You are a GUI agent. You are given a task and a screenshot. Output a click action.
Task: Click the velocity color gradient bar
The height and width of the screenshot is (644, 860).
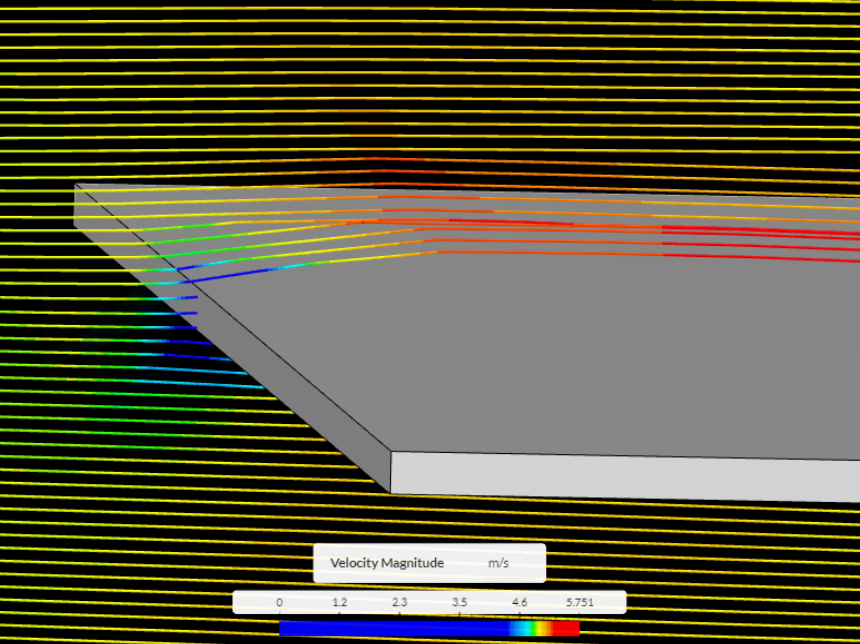pyautogui.click(x=429, y=628)
